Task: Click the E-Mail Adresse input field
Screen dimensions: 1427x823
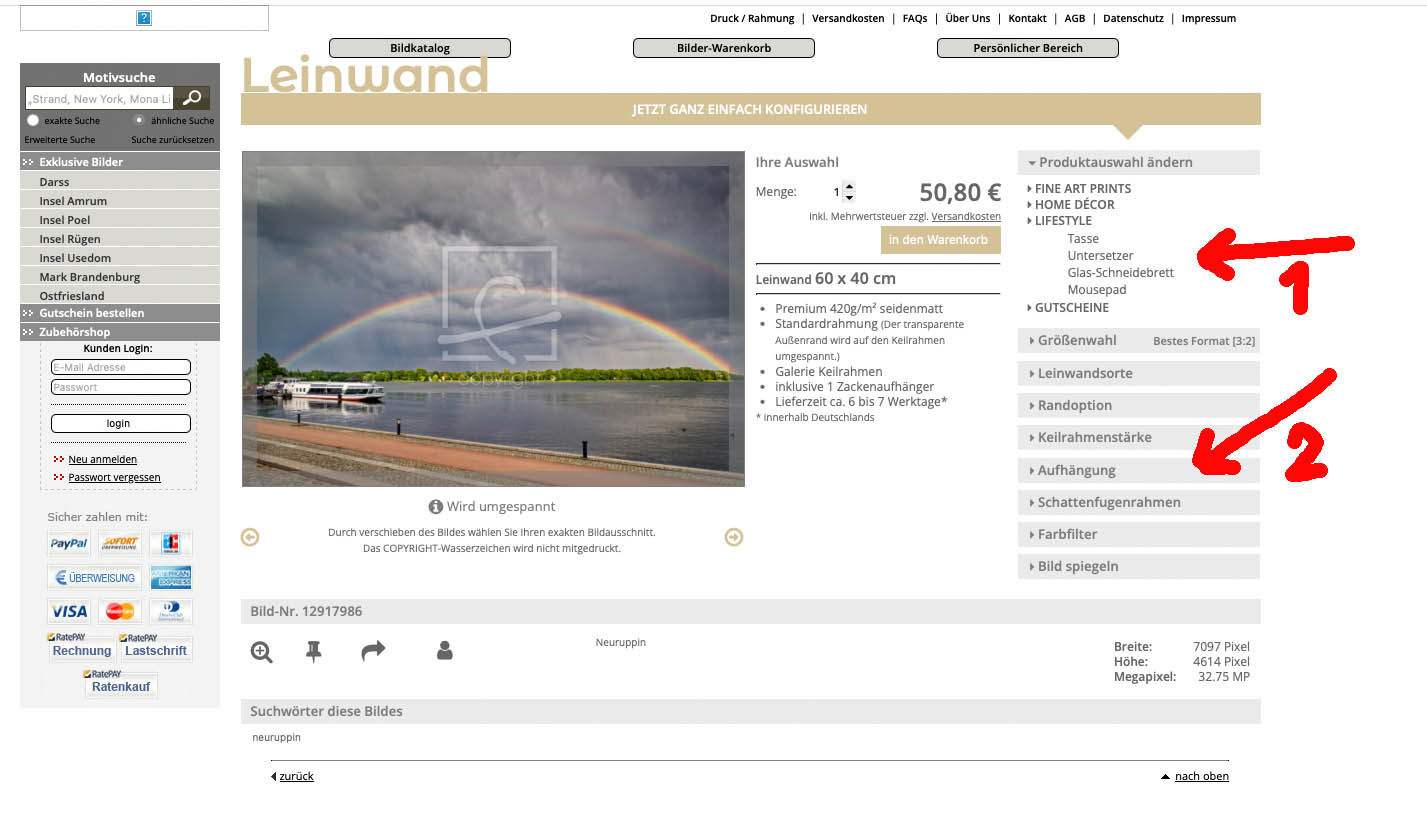Action: [x=121, y=367]
